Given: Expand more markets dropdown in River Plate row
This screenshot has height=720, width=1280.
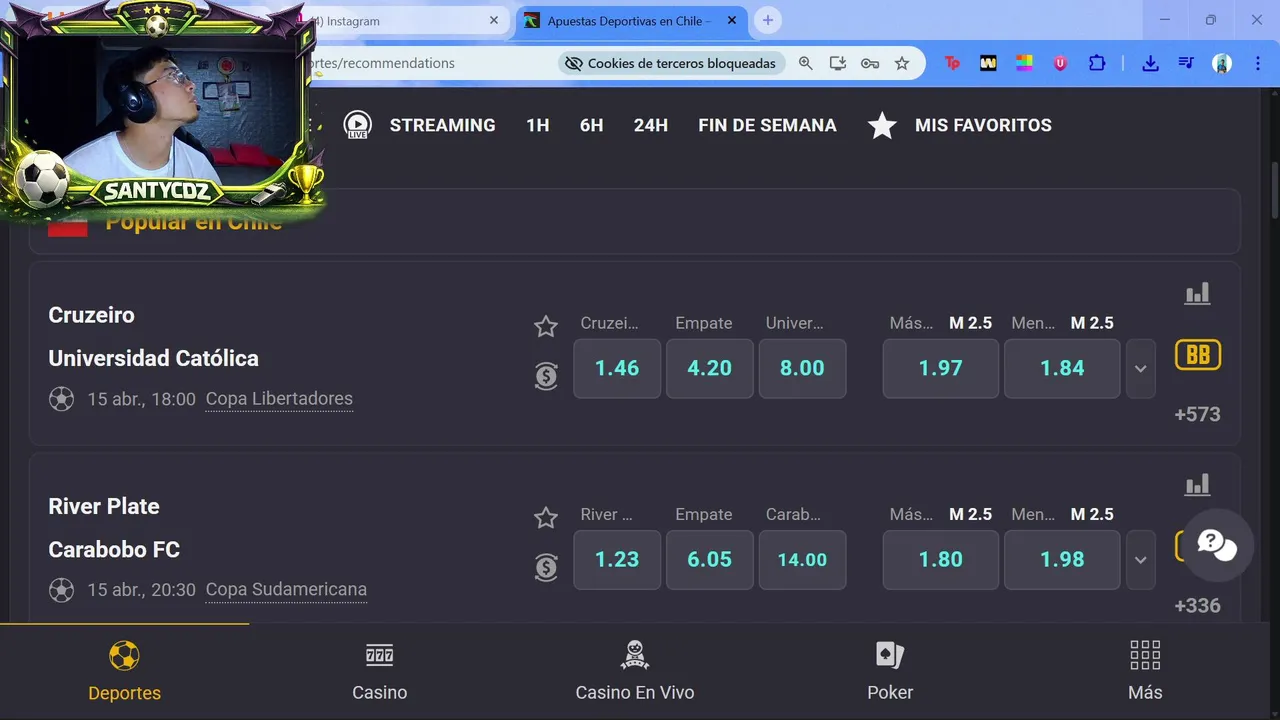Looking at the screenshot, I should (1141, 559).
